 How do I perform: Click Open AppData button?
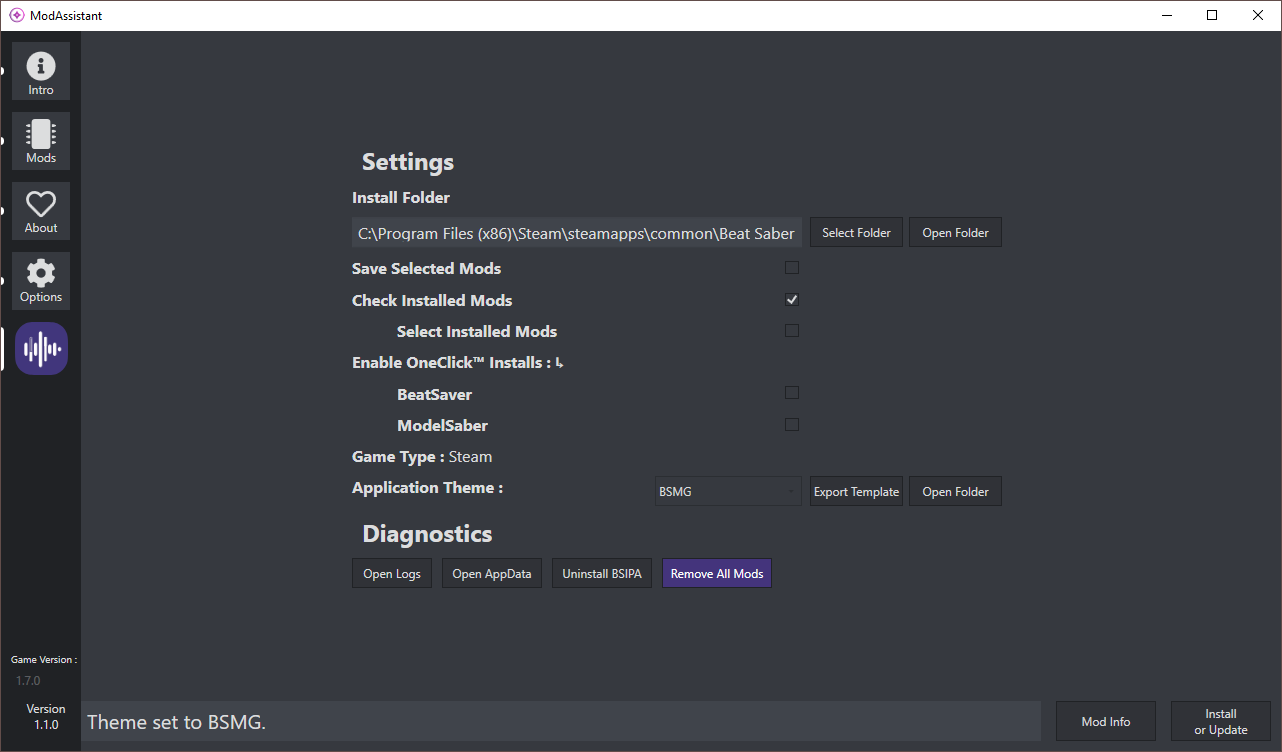[x=492, y=573]
